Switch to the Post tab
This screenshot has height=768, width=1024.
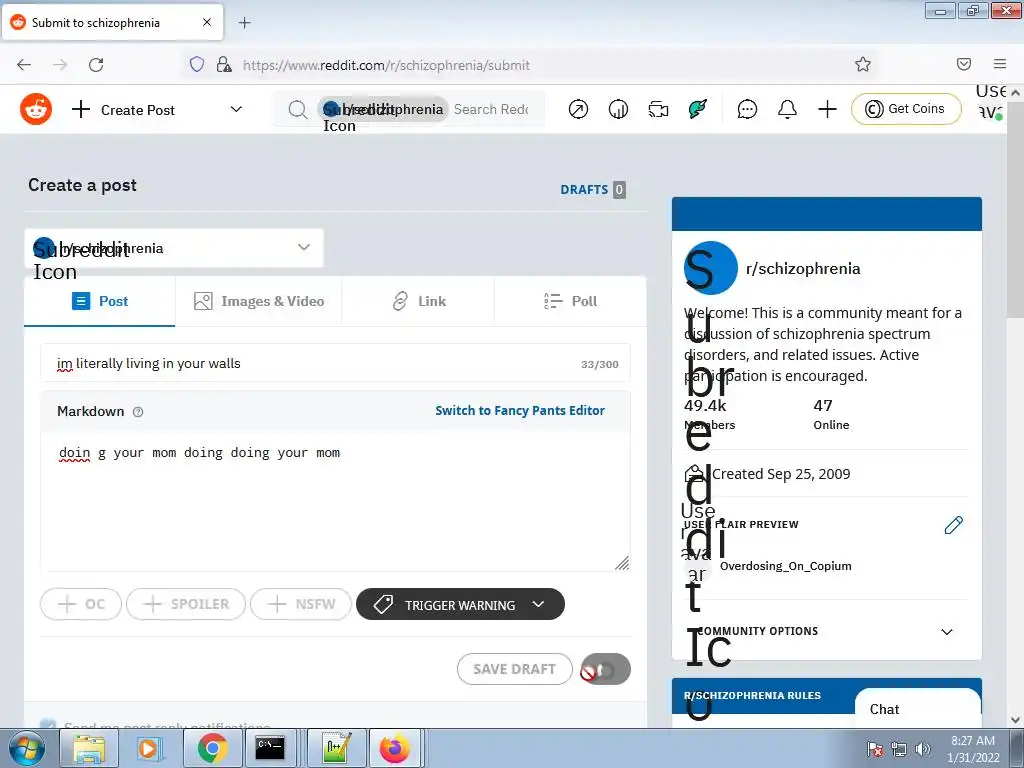click(x=99, y=301)
